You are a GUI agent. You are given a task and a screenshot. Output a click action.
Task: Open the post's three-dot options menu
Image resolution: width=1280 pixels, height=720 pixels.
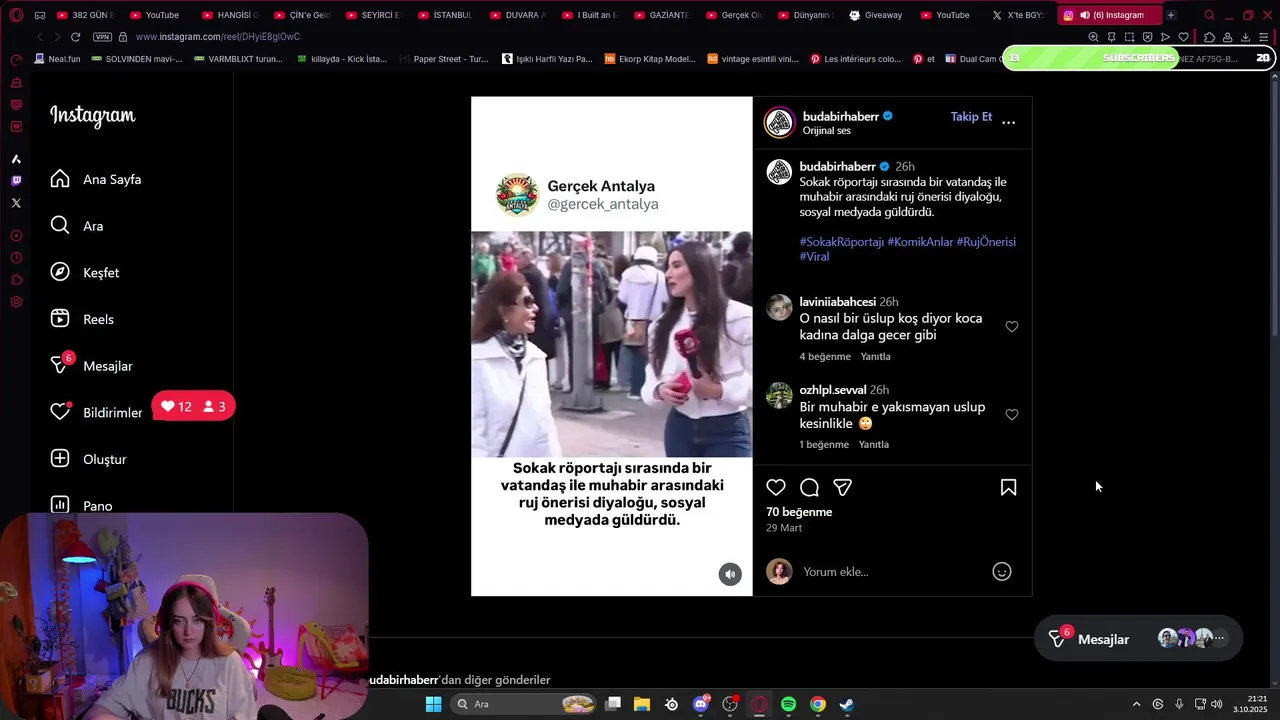[x=1008, y=122]
